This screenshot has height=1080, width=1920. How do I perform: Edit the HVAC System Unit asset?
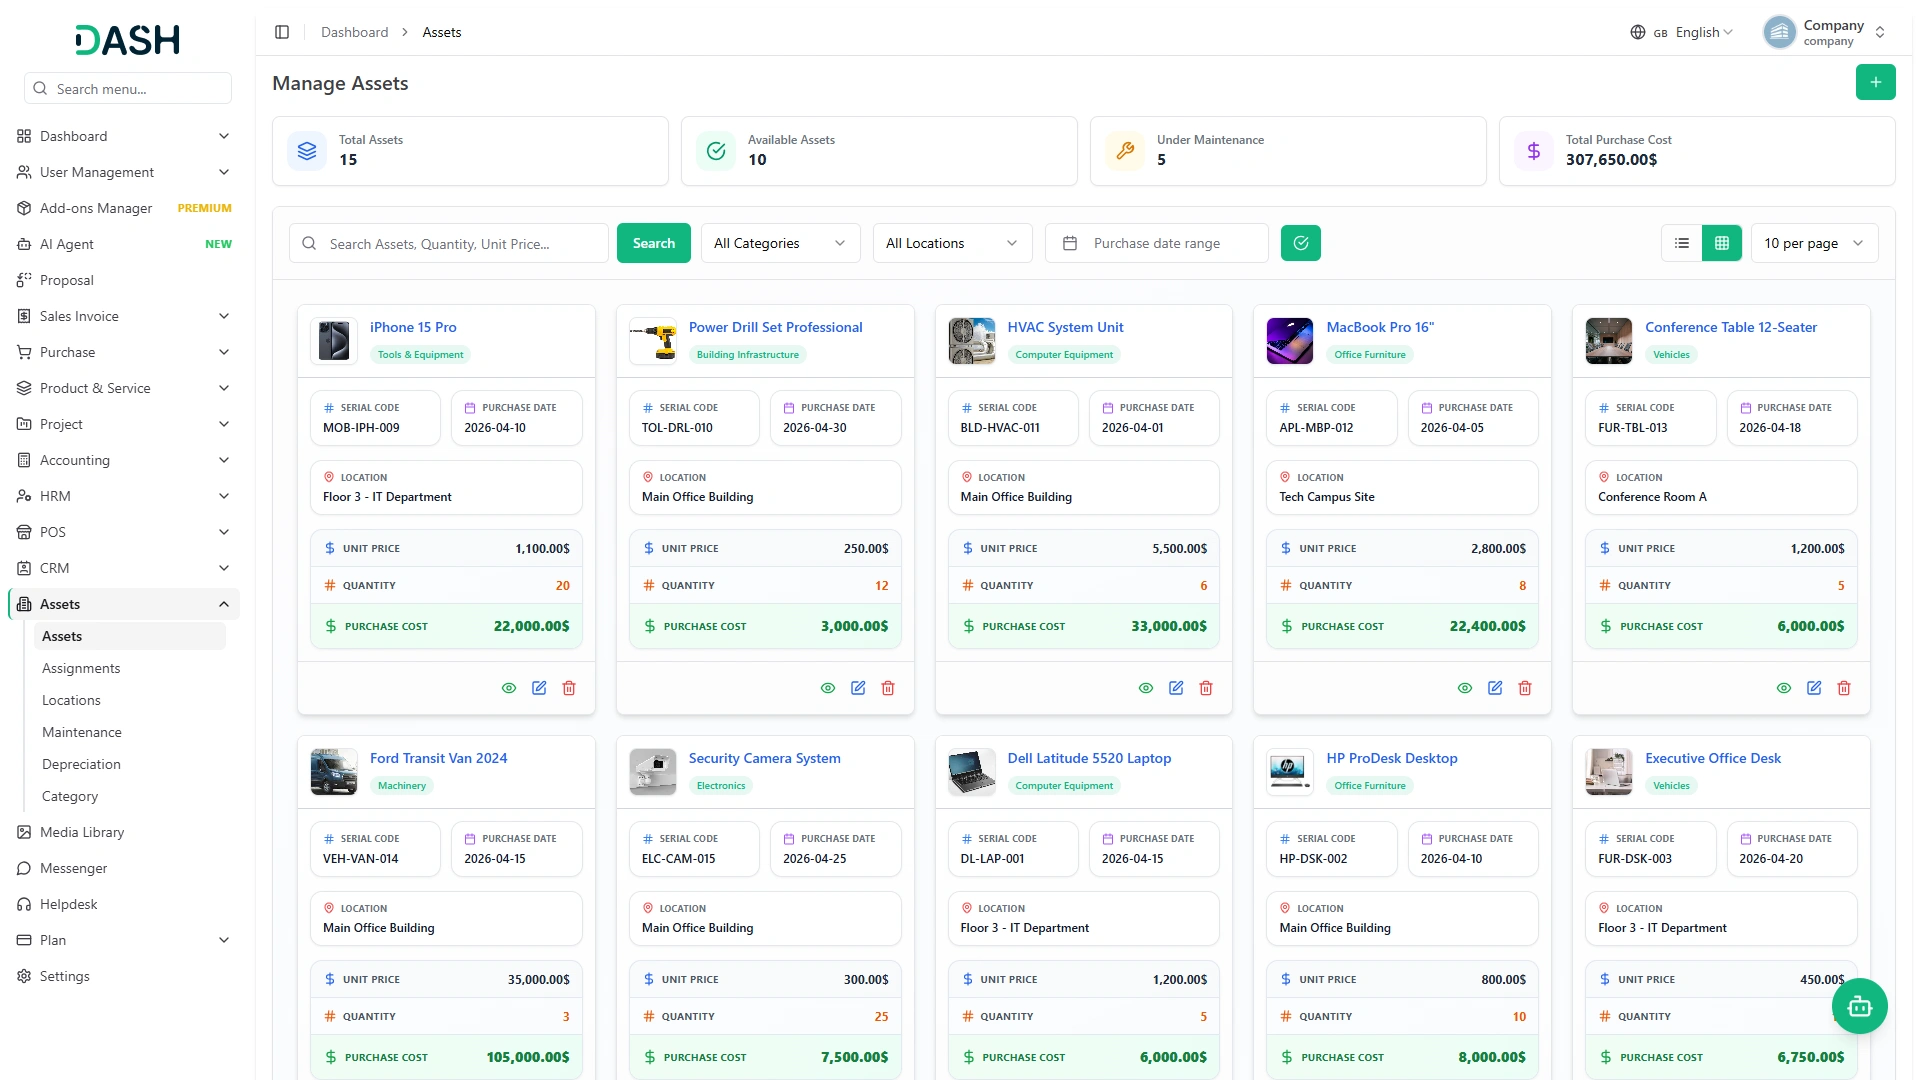(x=1176, y=688)
